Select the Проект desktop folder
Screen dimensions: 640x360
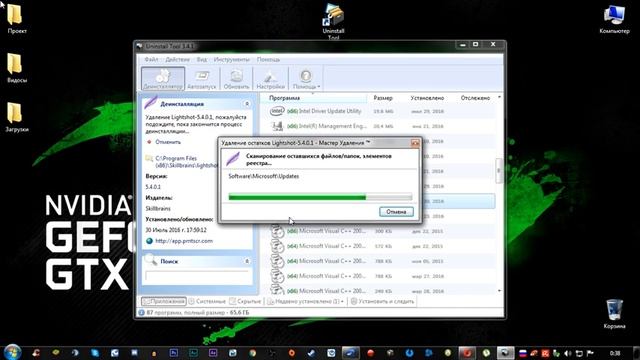tap(17, 18)
